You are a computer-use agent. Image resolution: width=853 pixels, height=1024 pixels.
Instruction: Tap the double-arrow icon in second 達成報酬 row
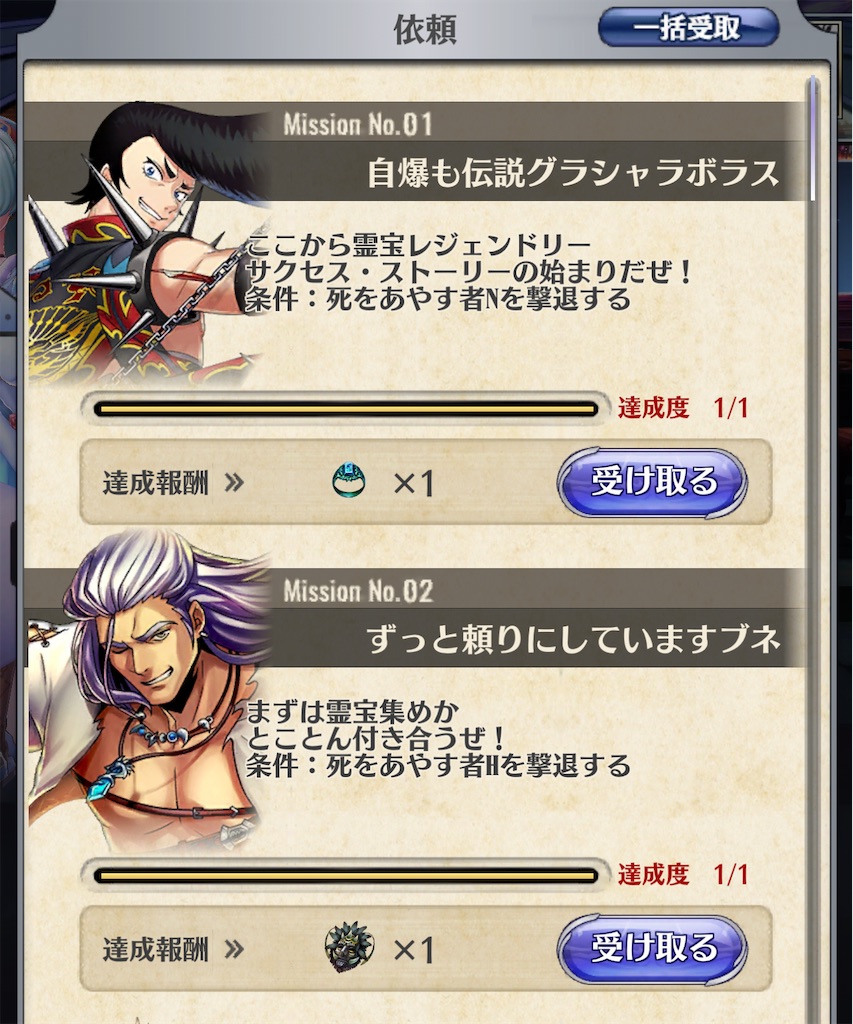pyautogui.click(x=234, y=949)
